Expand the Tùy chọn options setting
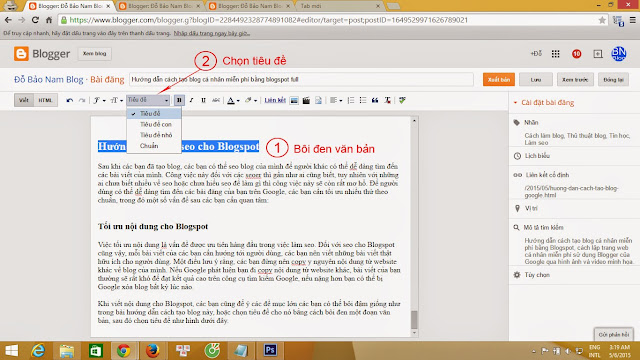 point(532,275)
